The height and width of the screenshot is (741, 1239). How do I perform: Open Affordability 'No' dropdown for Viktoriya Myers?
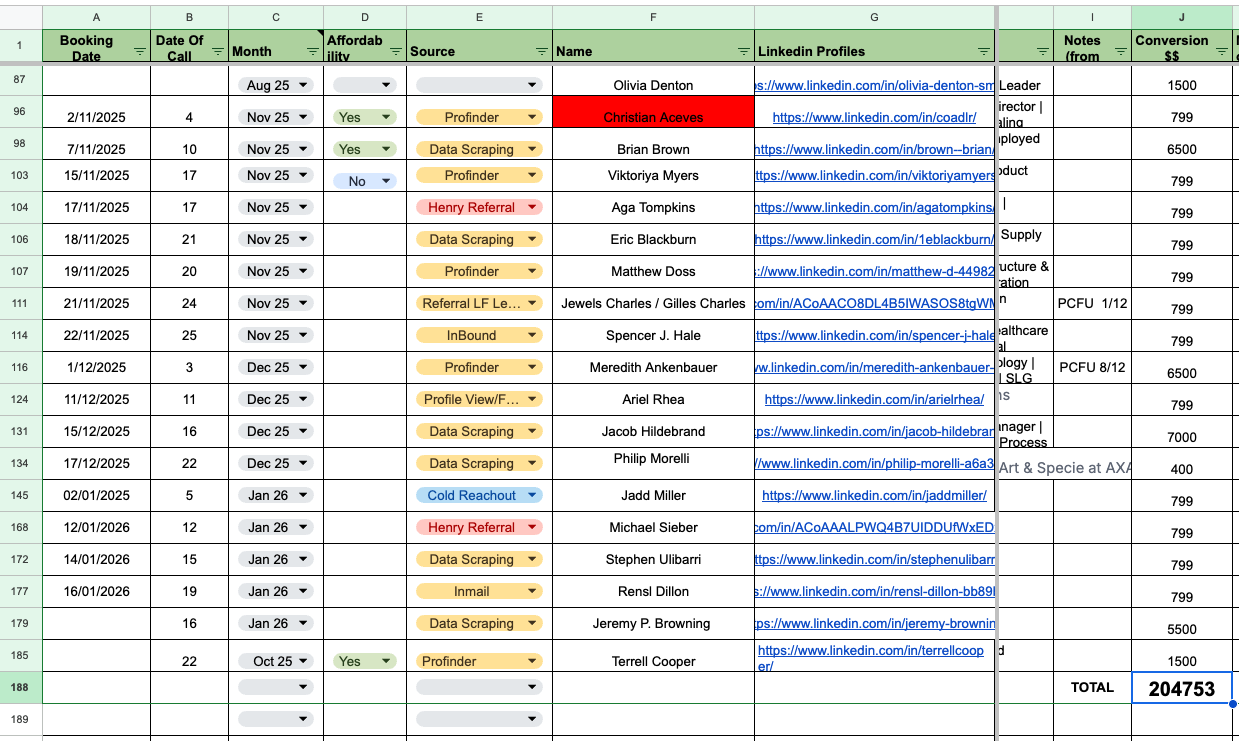365,181
